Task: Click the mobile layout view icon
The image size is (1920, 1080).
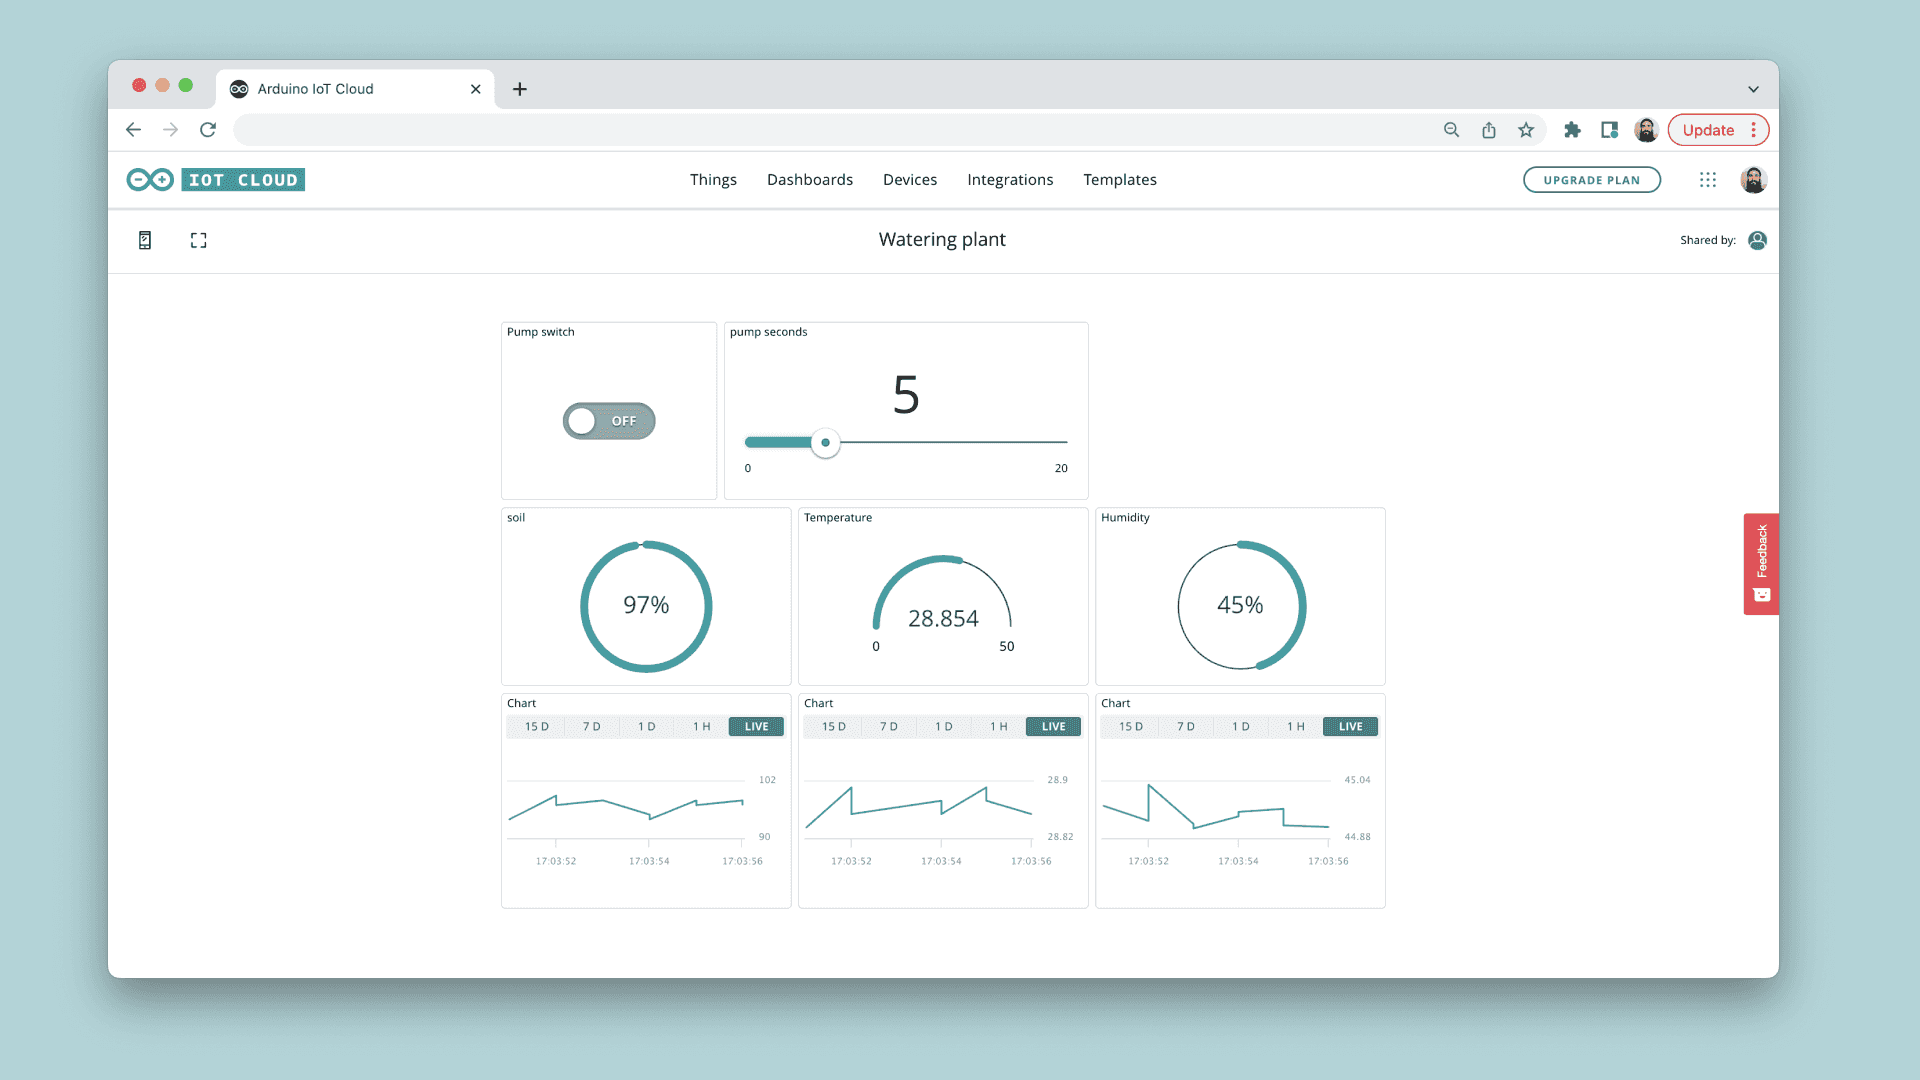Action: [x=145, y=240]
